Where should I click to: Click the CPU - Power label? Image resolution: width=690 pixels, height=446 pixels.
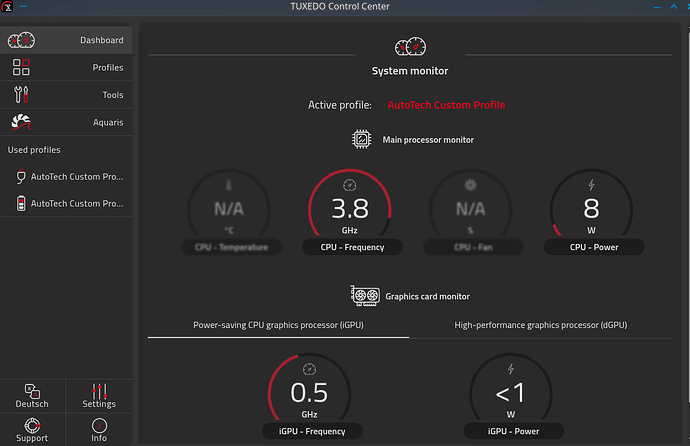(594, 247)
